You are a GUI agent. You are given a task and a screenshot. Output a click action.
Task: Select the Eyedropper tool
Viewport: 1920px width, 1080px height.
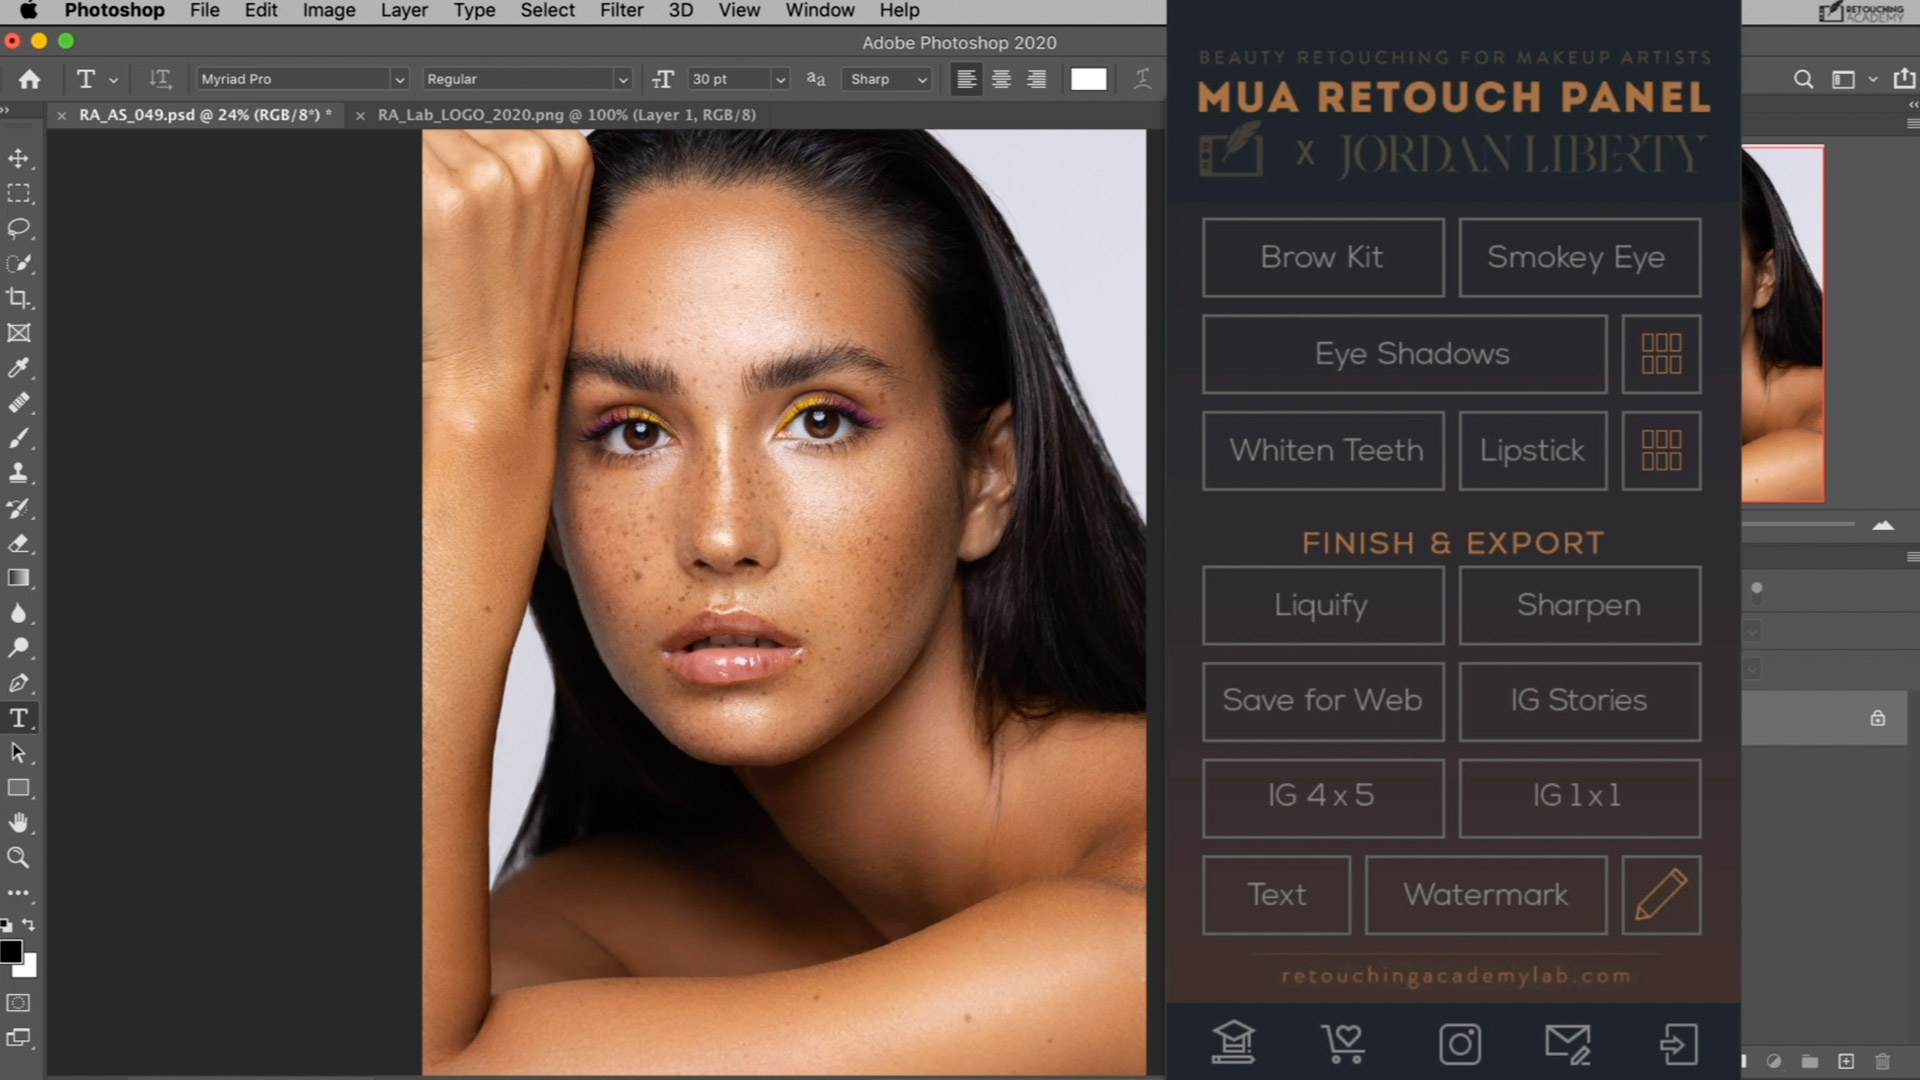tap(18, 368)
